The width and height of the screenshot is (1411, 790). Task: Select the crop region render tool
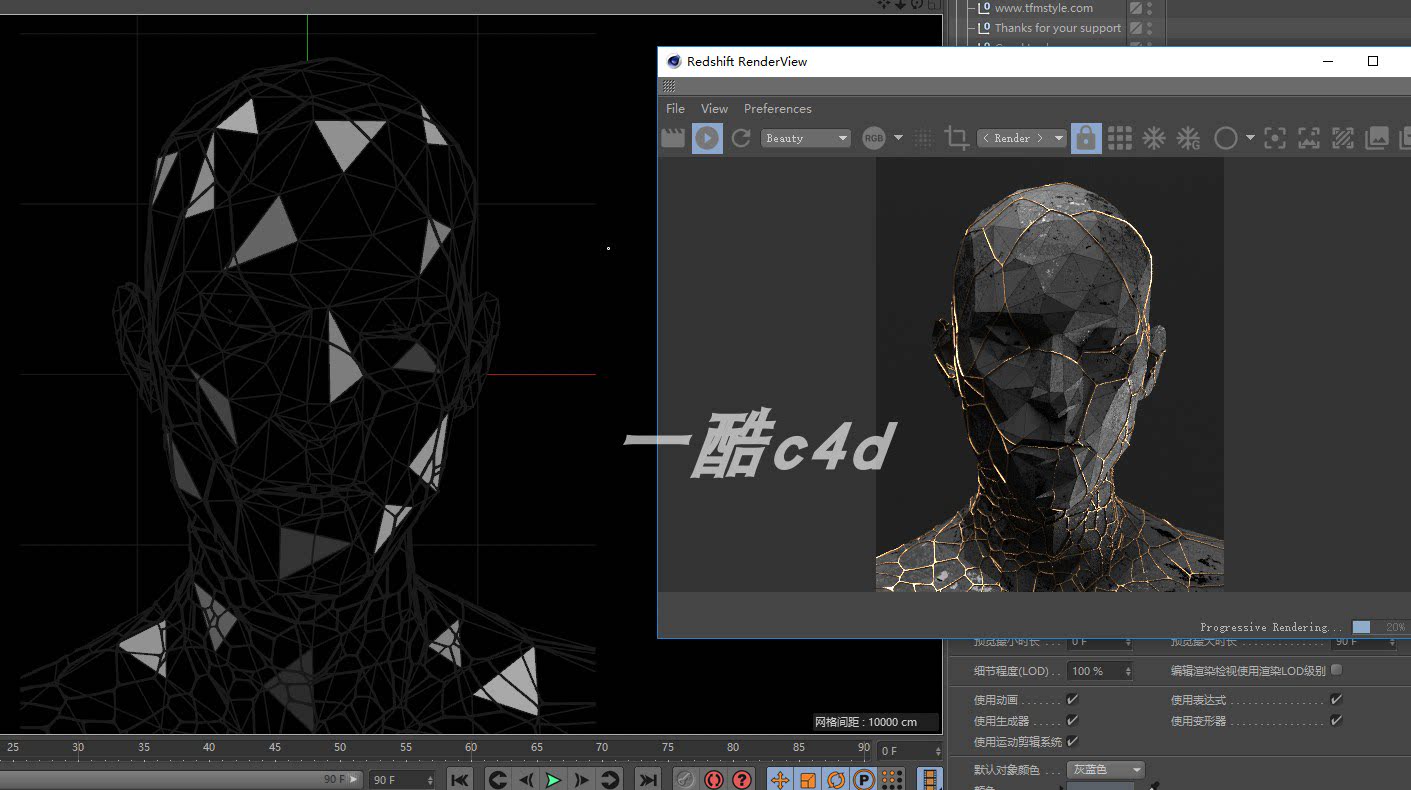pyautogui.click(x=956, y=138)
